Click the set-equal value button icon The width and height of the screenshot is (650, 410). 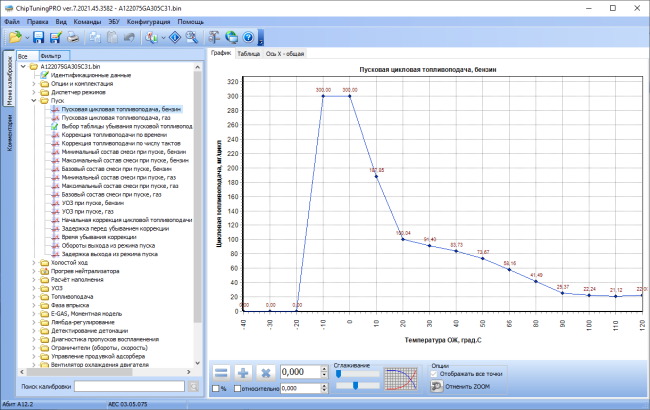pos(221,373)
